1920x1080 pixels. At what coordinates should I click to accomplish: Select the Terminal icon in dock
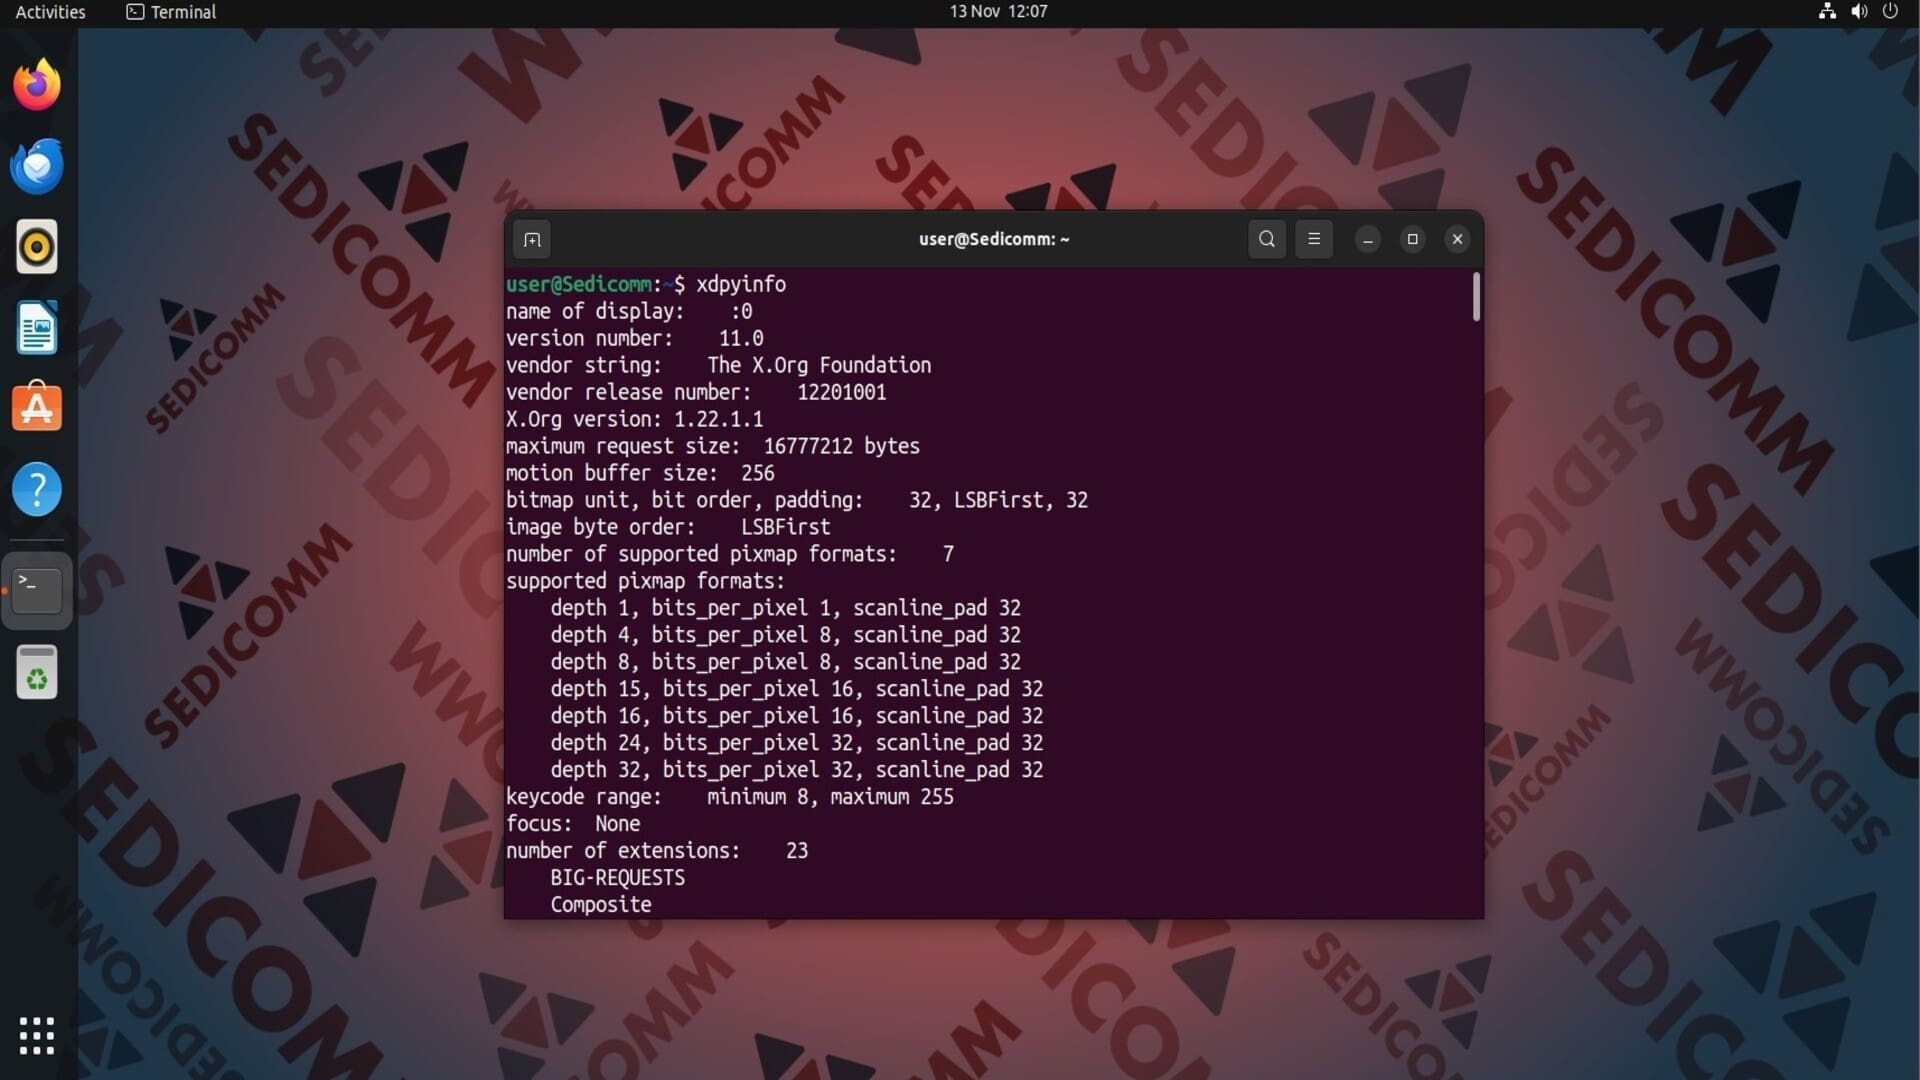pos(37,590)
